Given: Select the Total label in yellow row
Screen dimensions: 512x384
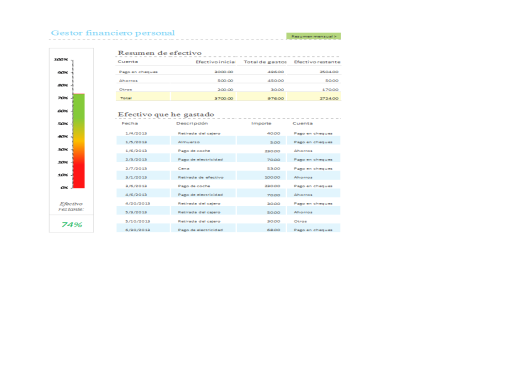Looking at the screenshot, I should coord(126,98).
